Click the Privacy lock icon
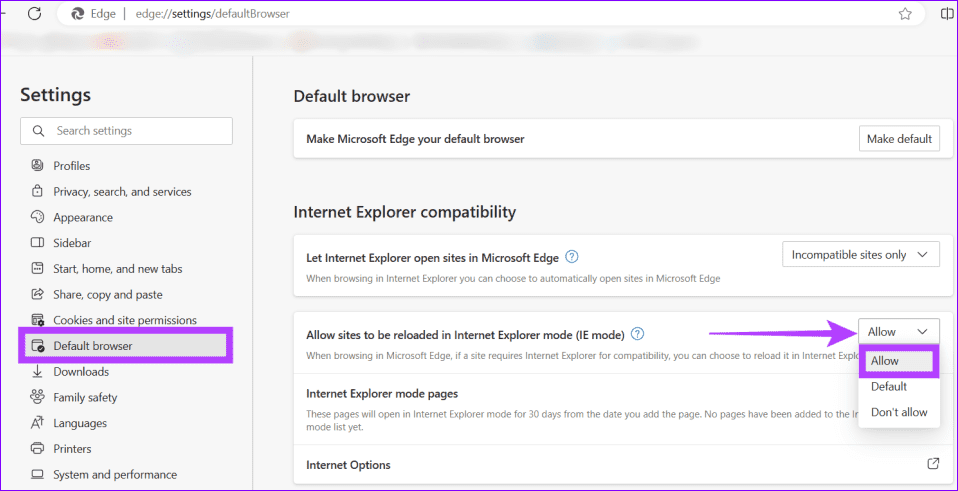Viewport: 958px width, 491px height. coord(37,191)
